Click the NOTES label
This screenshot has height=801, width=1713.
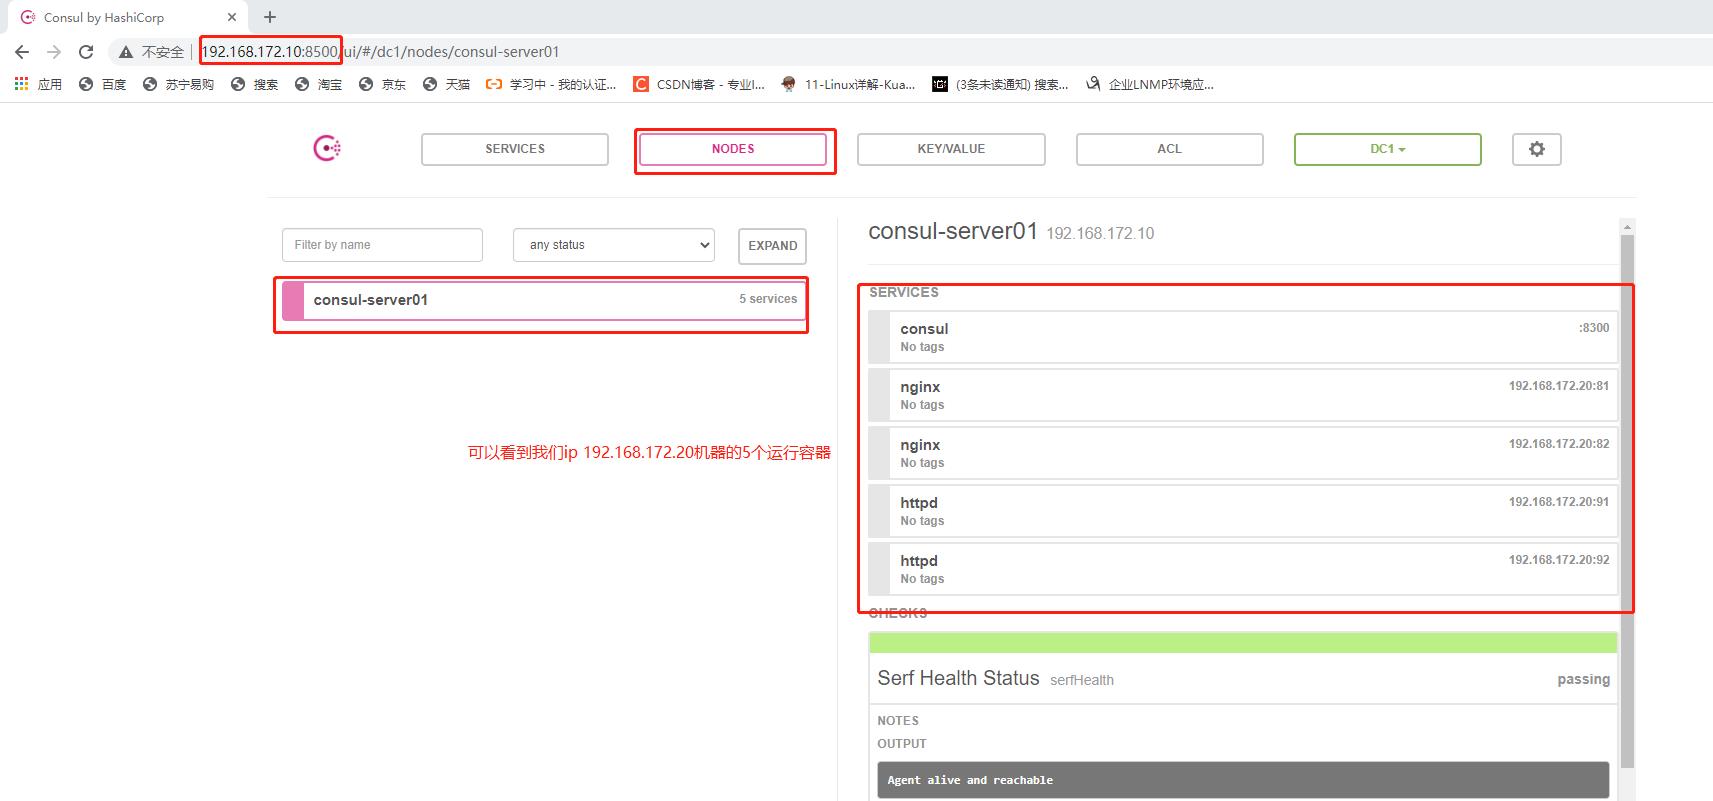point(898,721)
